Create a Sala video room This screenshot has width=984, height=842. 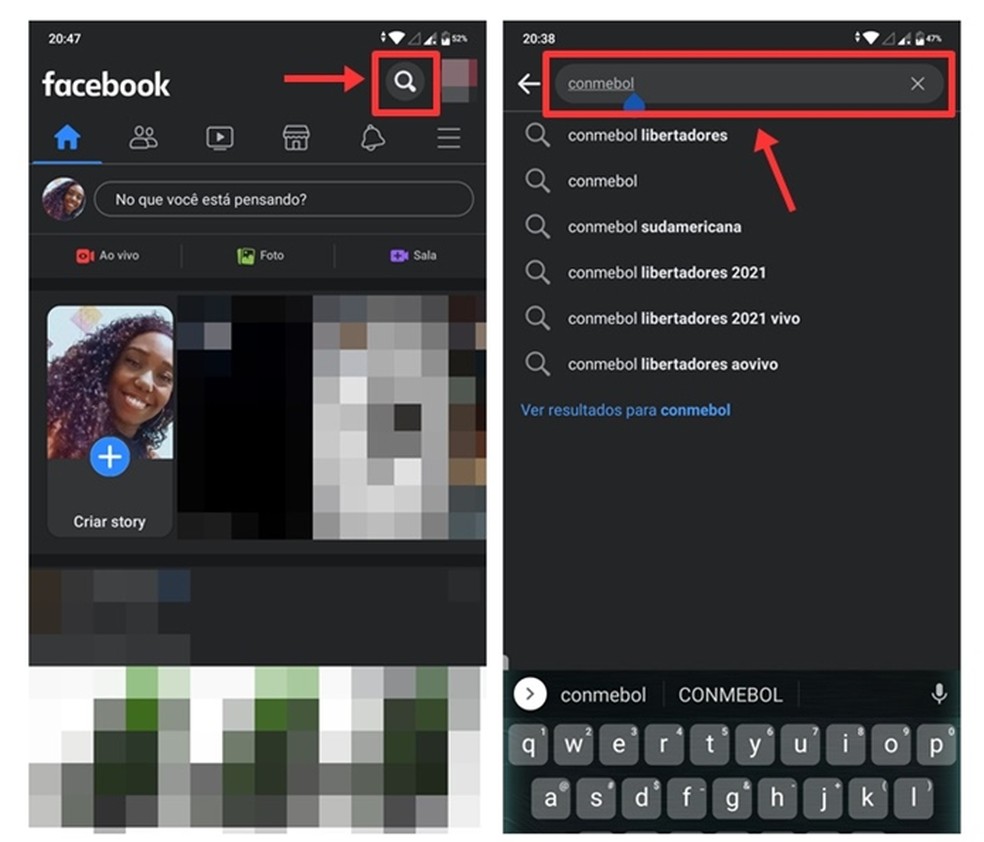click(x=413, y=255)
